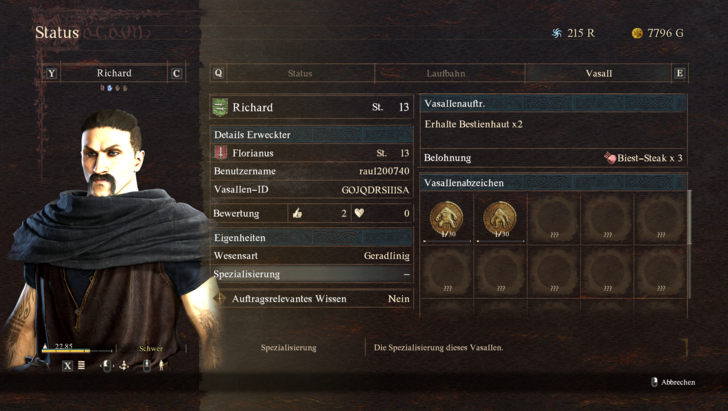This screenshot has height=411, width=728.
Task: Click the Y key for previous character
Action: coord(52,73)
